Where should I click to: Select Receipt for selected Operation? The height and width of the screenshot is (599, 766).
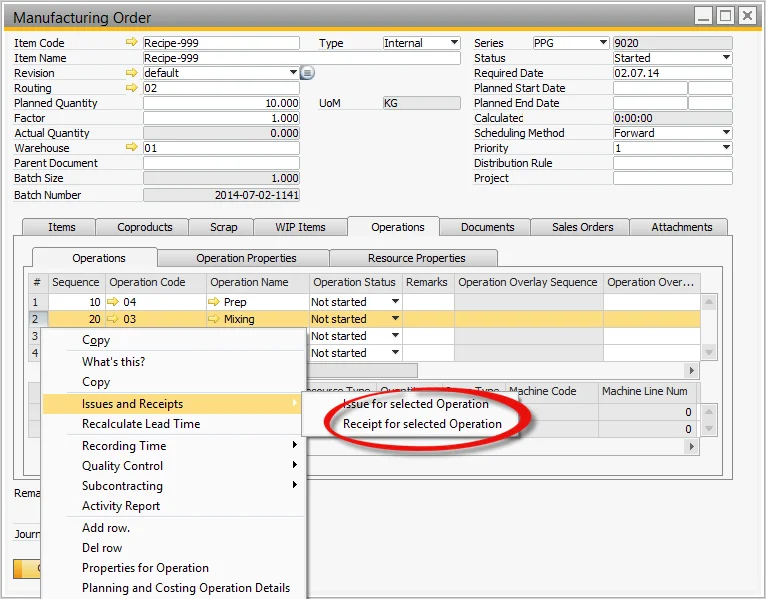click(422, 424)
